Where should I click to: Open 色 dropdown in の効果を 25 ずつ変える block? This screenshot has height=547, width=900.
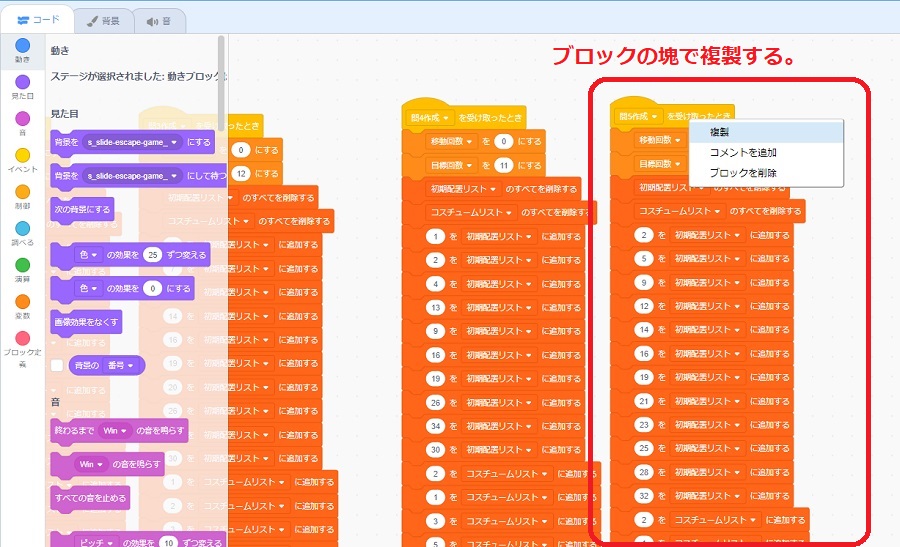[88, 255]
